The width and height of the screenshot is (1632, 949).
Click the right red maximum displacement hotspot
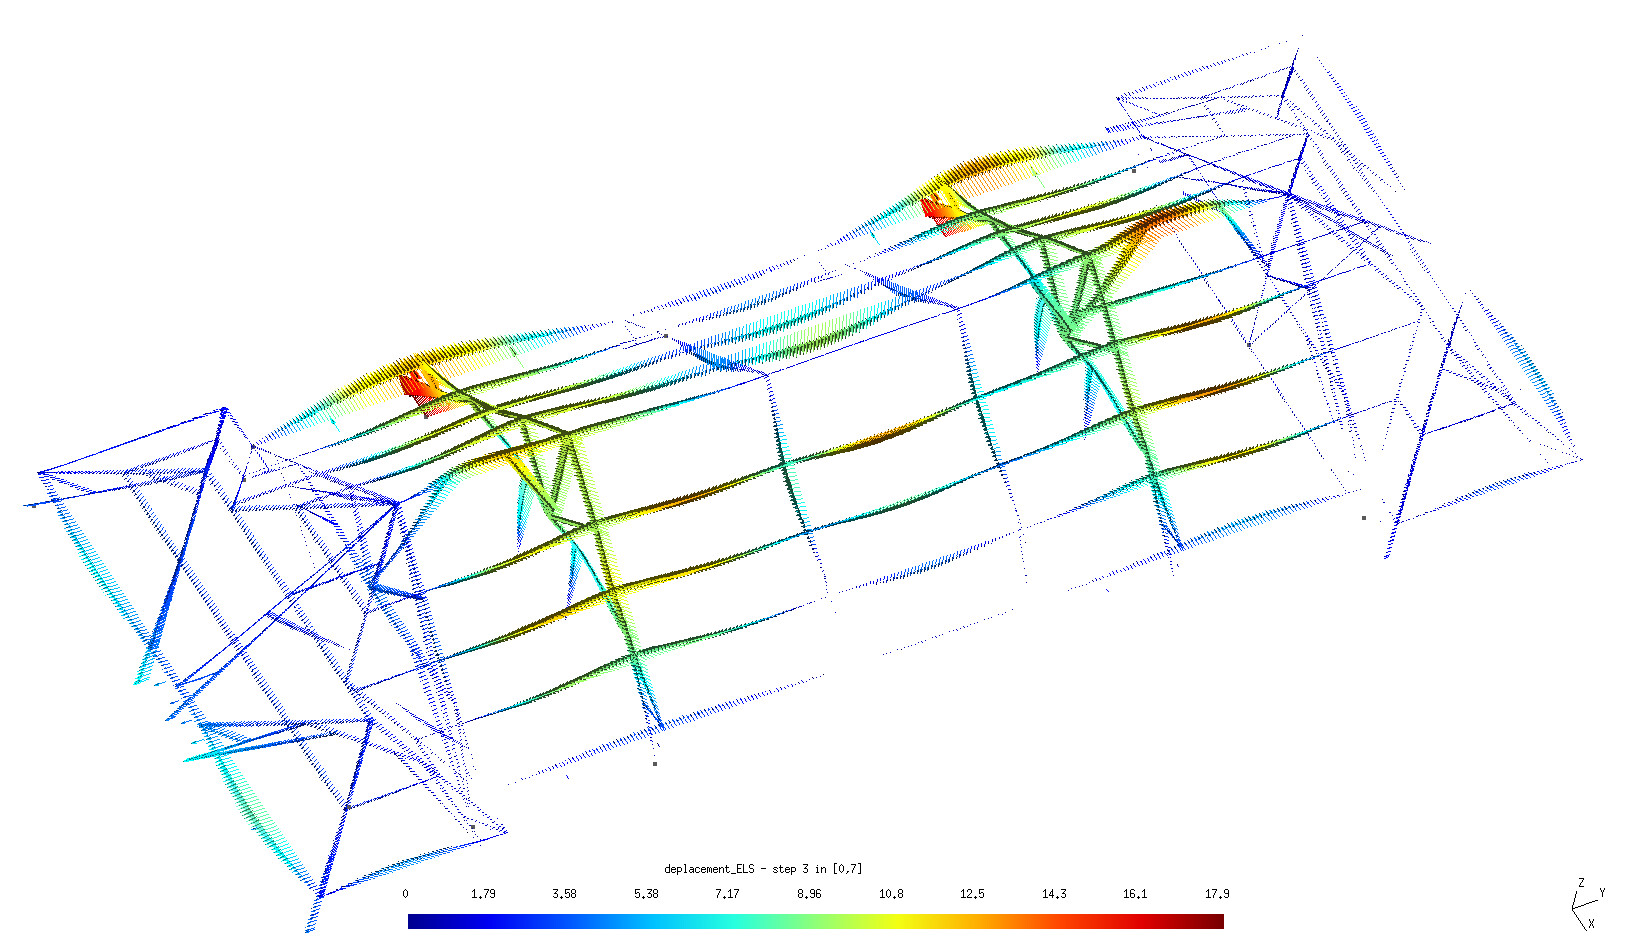coord(935,210)
